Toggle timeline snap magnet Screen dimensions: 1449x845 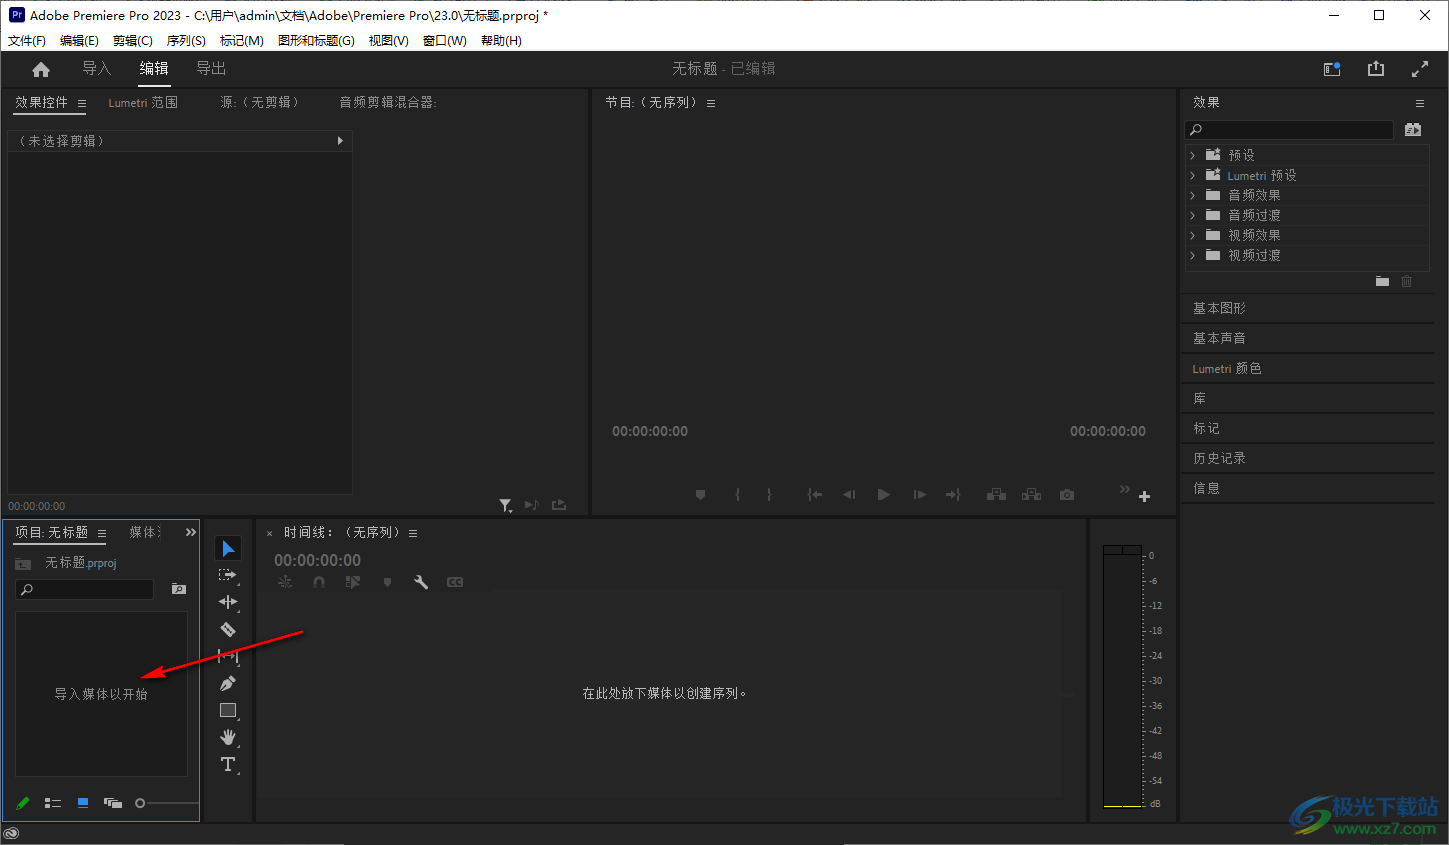319,582
